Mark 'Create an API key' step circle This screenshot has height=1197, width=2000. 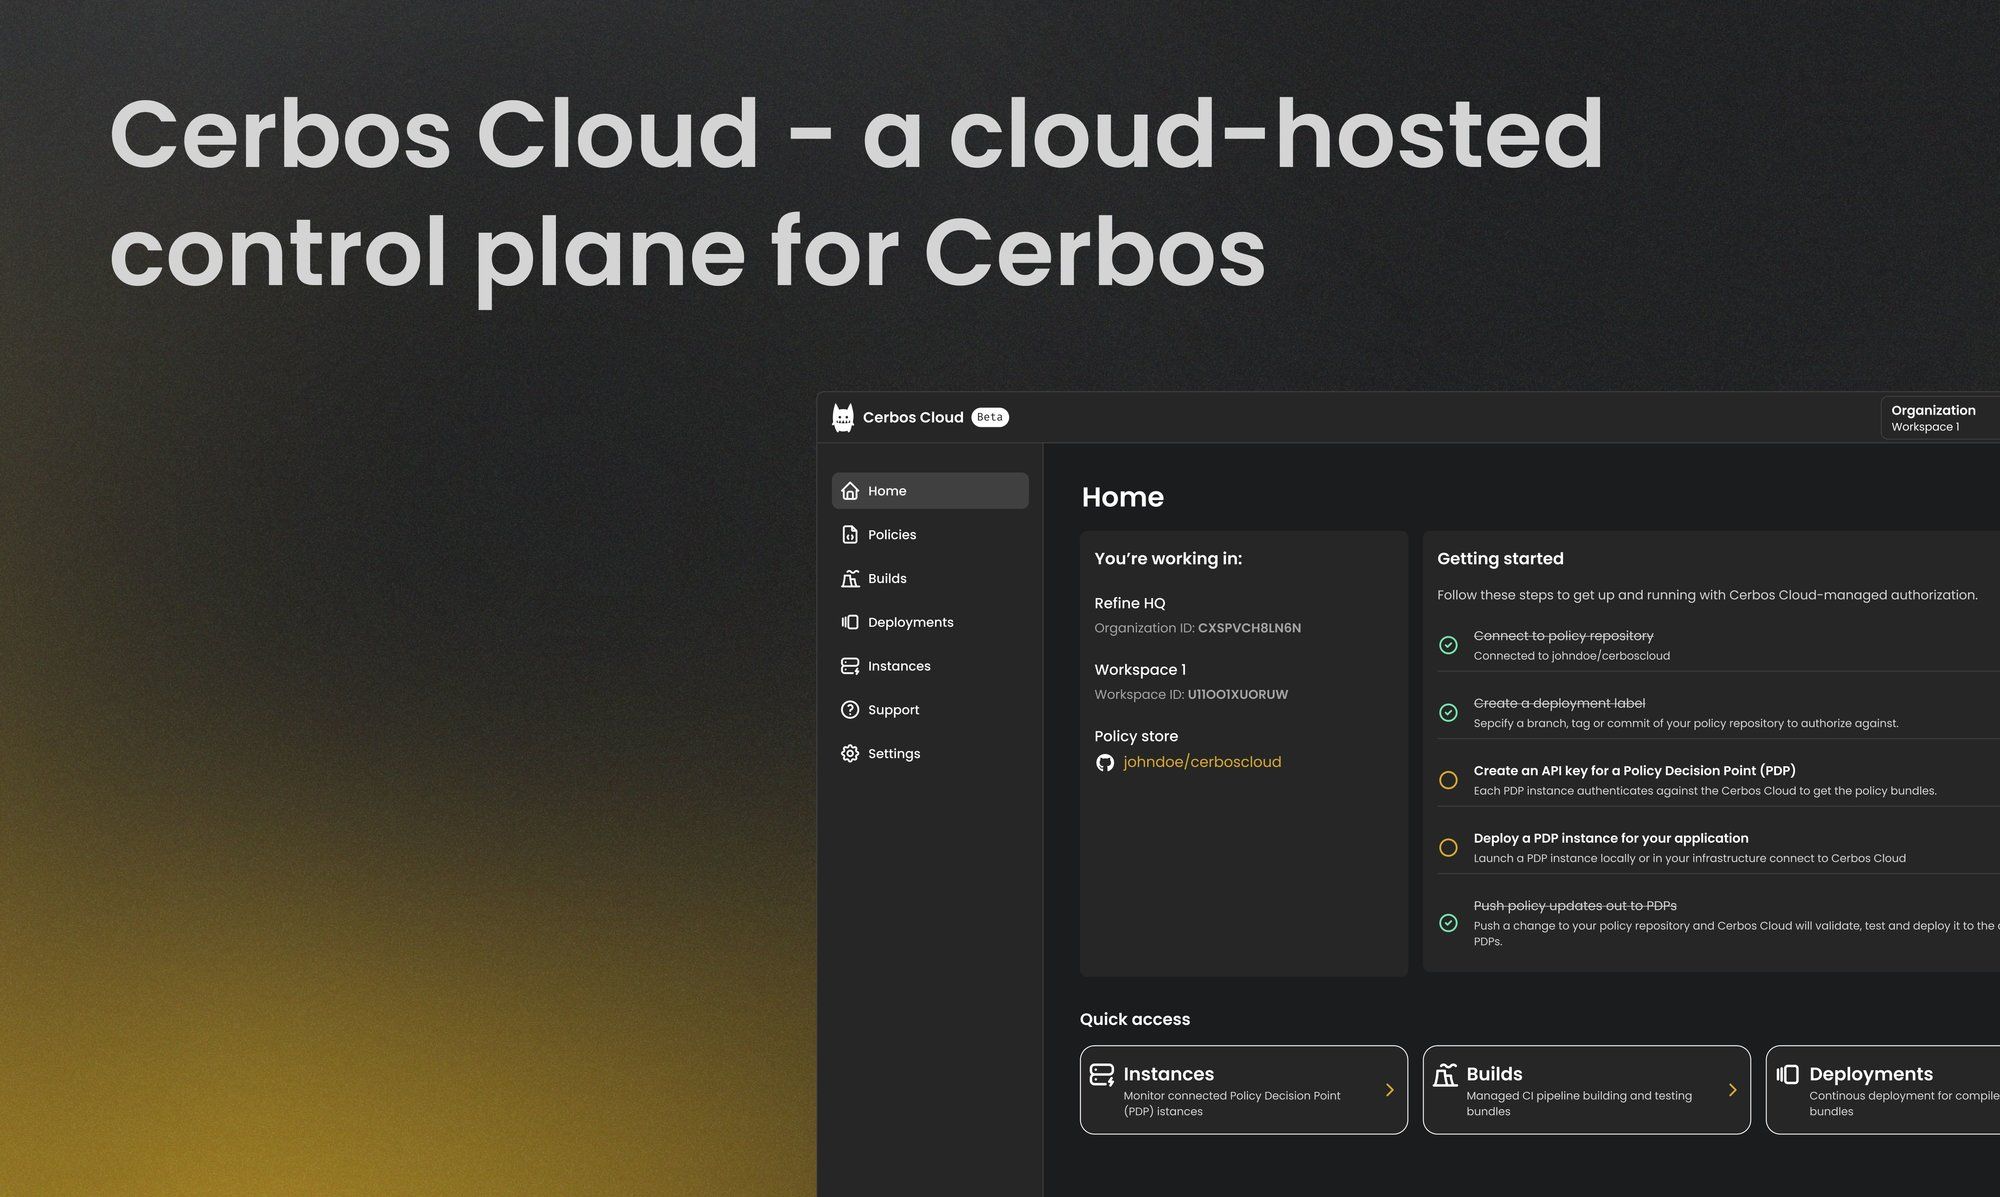click(x=1448, y=780)
